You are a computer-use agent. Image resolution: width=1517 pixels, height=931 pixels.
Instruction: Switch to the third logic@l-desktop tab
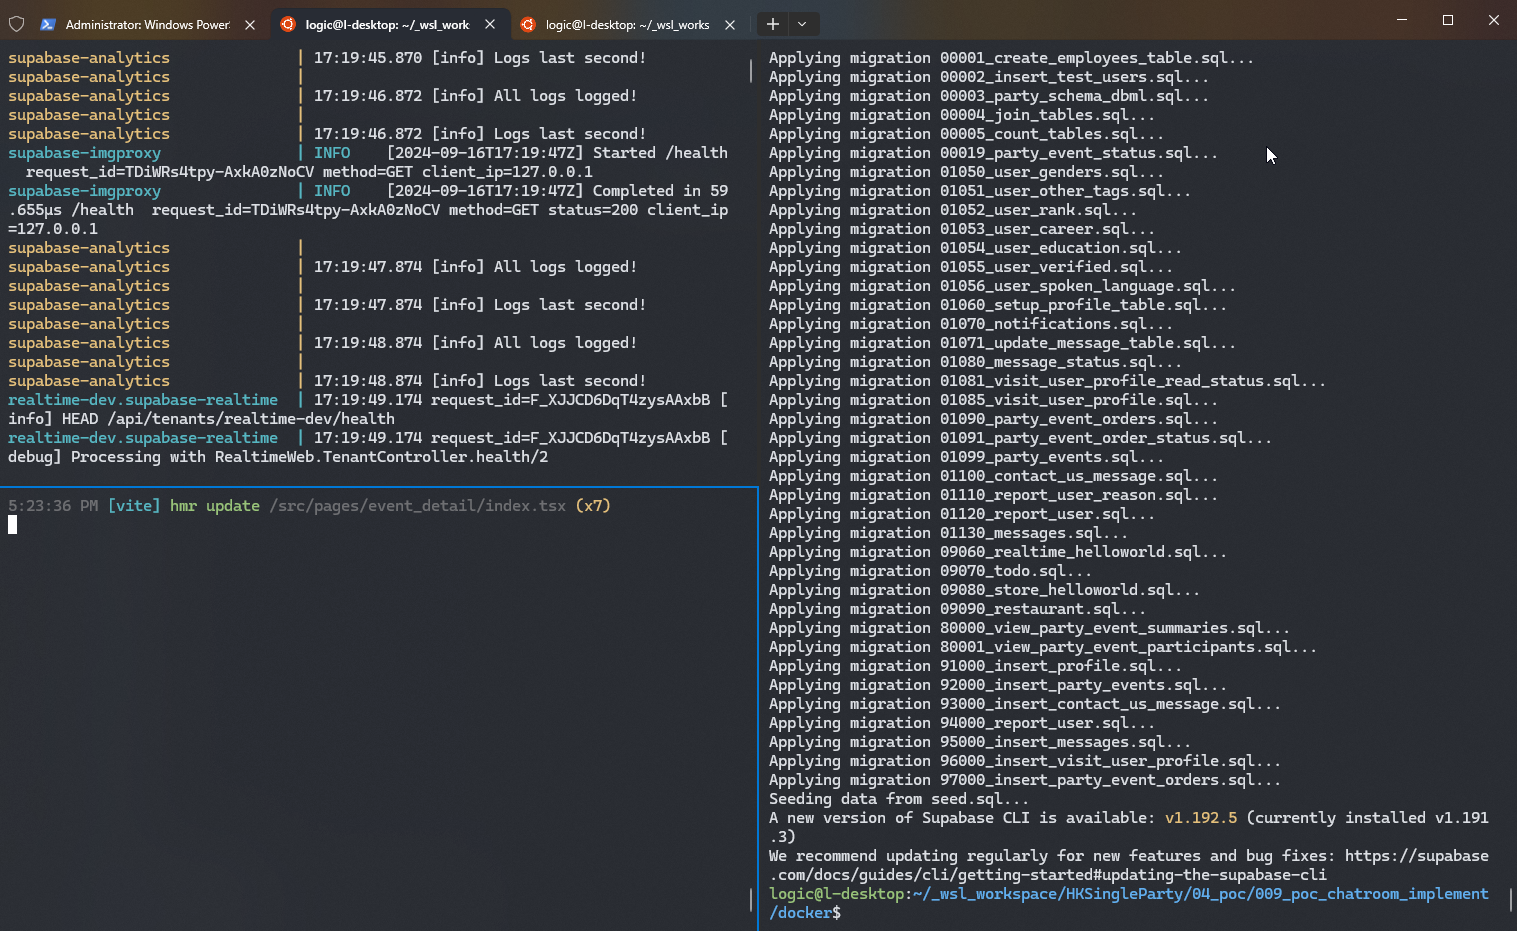[627, 25]
